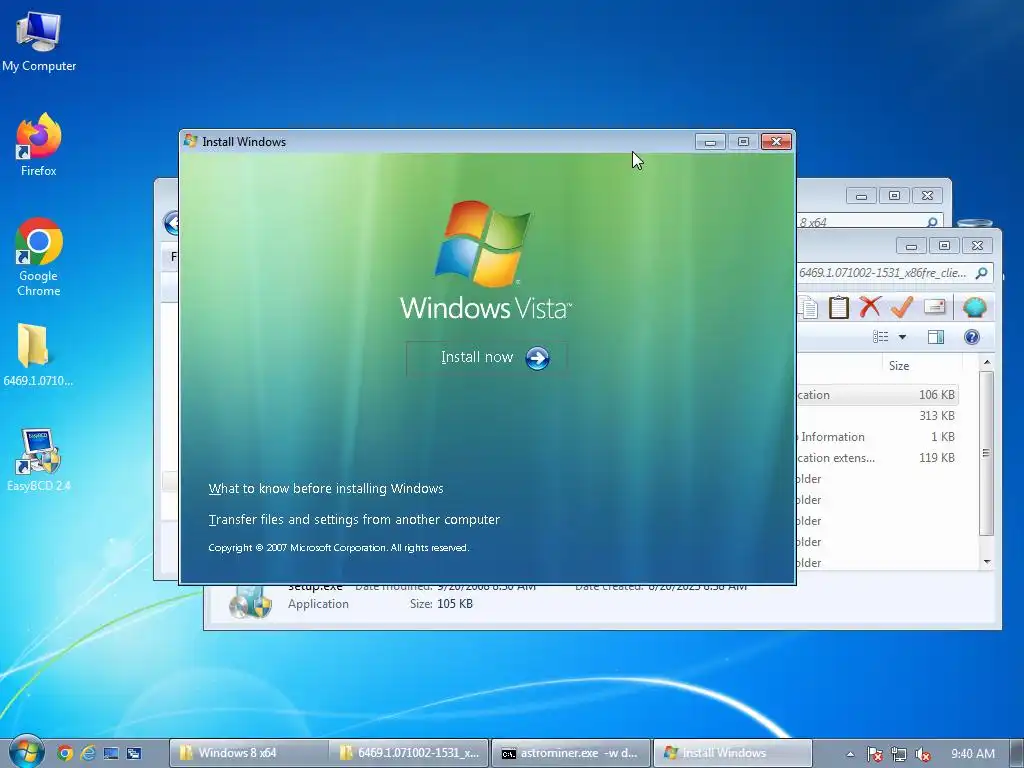The image size is (1024, 768).
Task: Minimize the Install Windows dialog
Action: tap(711, 142)
